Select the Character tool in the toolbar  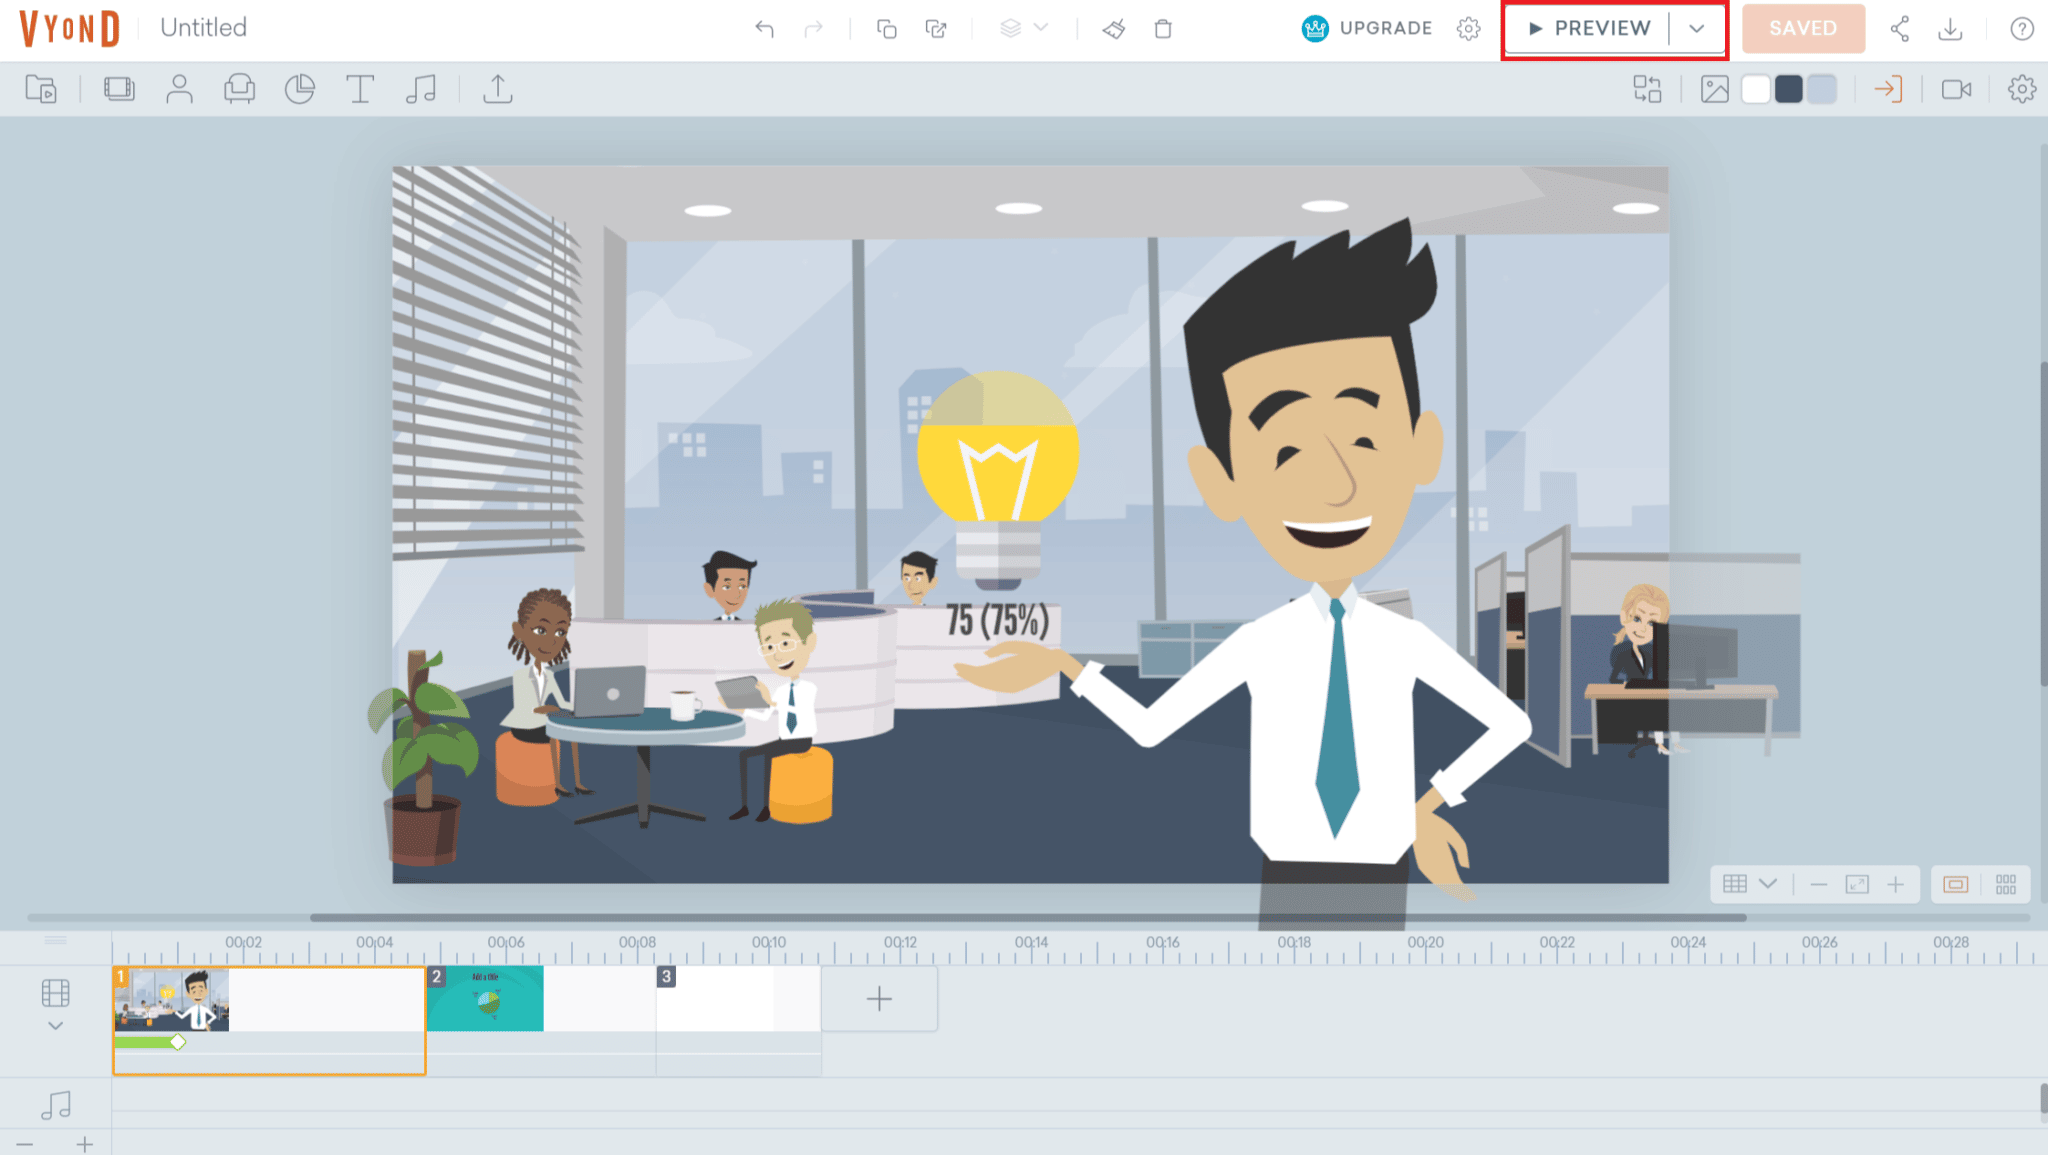tap(180, 89)
